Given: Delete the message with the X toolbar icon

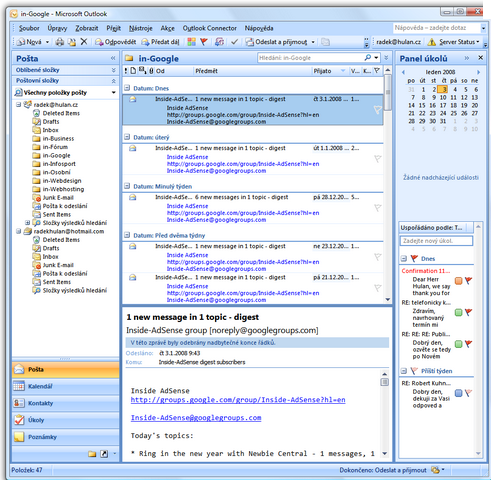Looking at the screenshot, I should 84,42.
